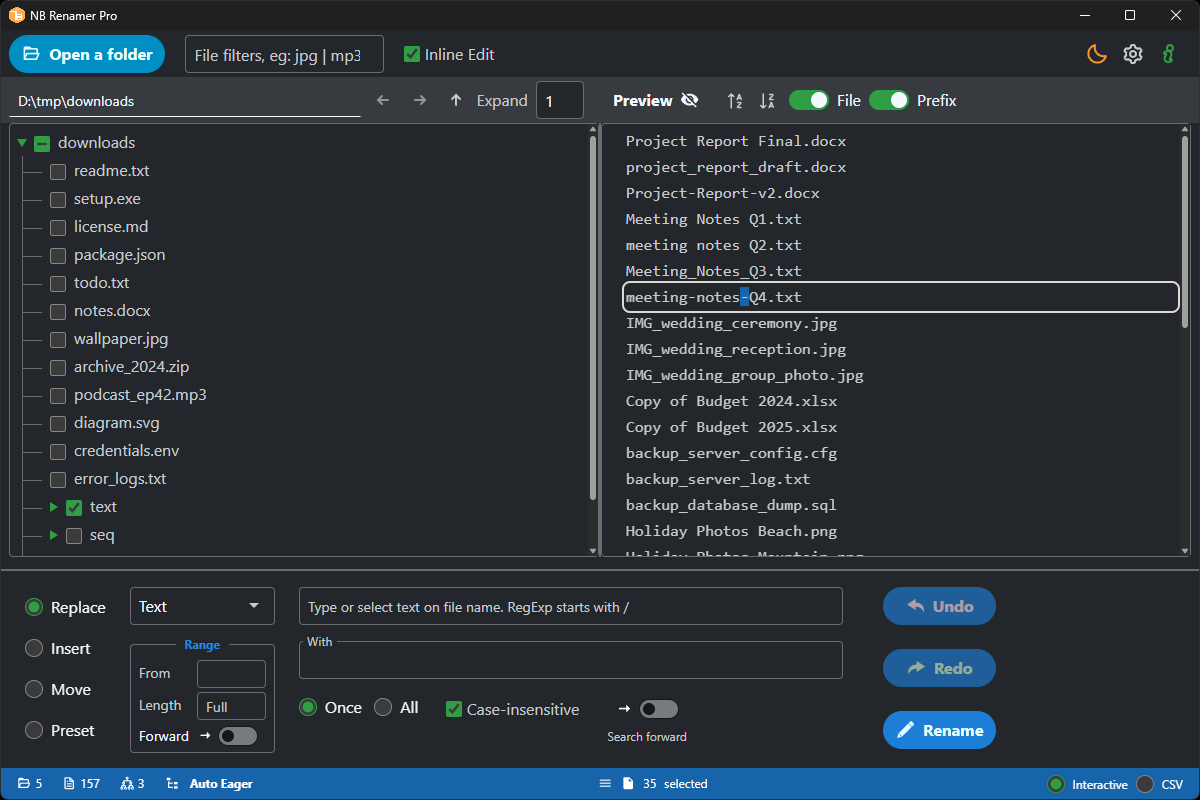Enable Search forward toggle

coord(658,708)
